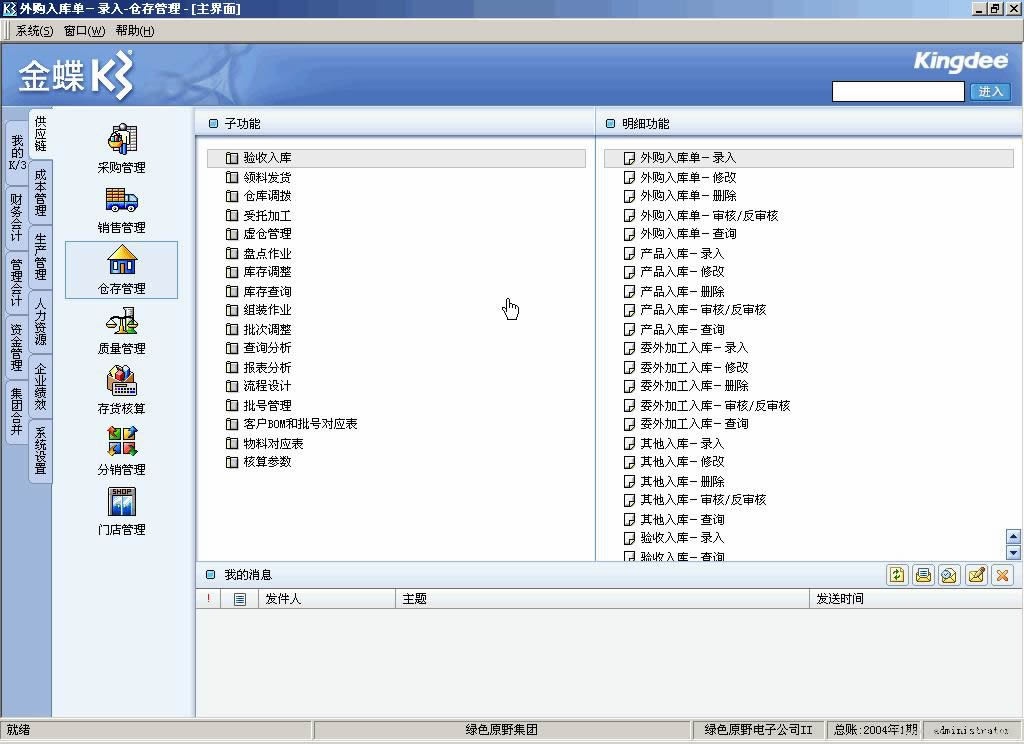Switch to the 生产管理 vertical tab

(40, 257)
